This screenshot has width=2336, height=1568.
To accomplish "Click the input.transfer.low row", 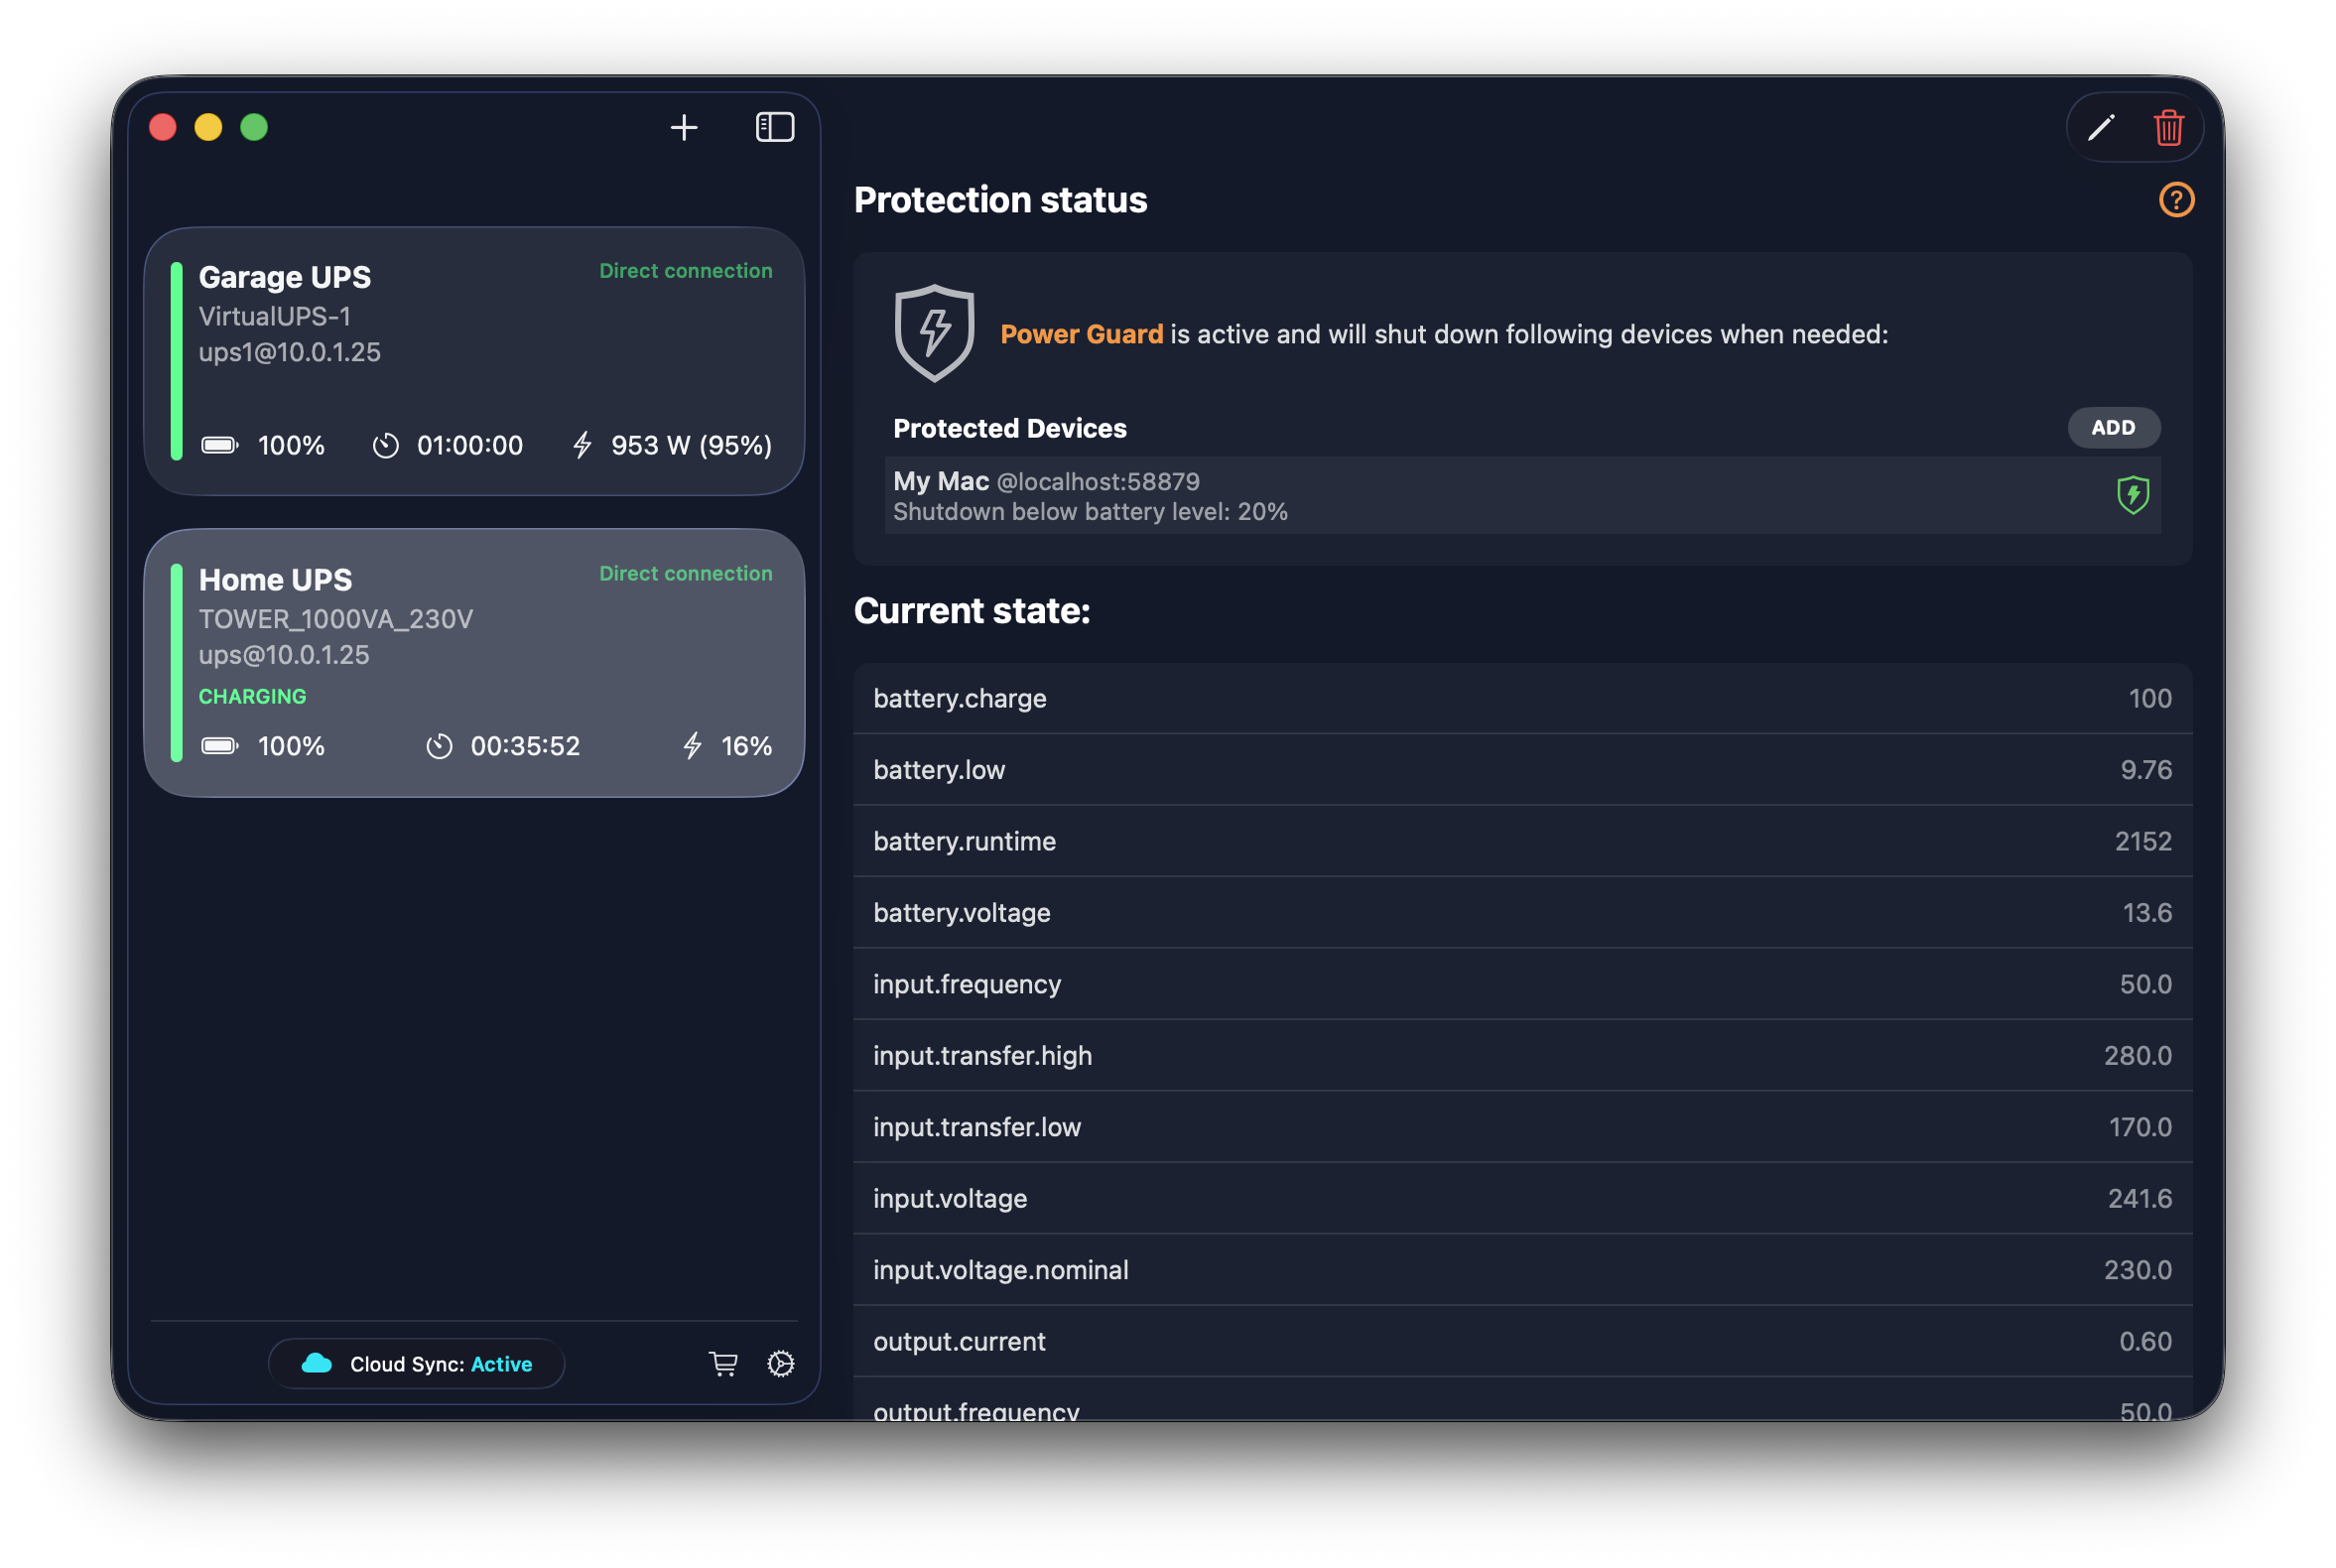I will pos(1523,1127).
